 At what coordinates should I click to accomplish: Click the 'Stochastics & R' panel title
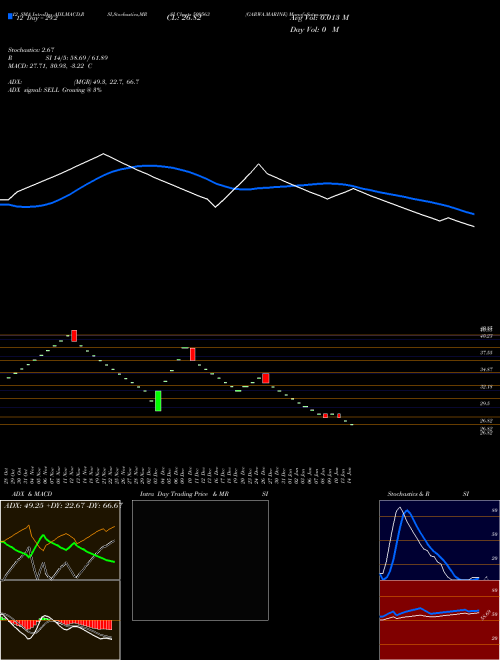[x=408, y=494]
